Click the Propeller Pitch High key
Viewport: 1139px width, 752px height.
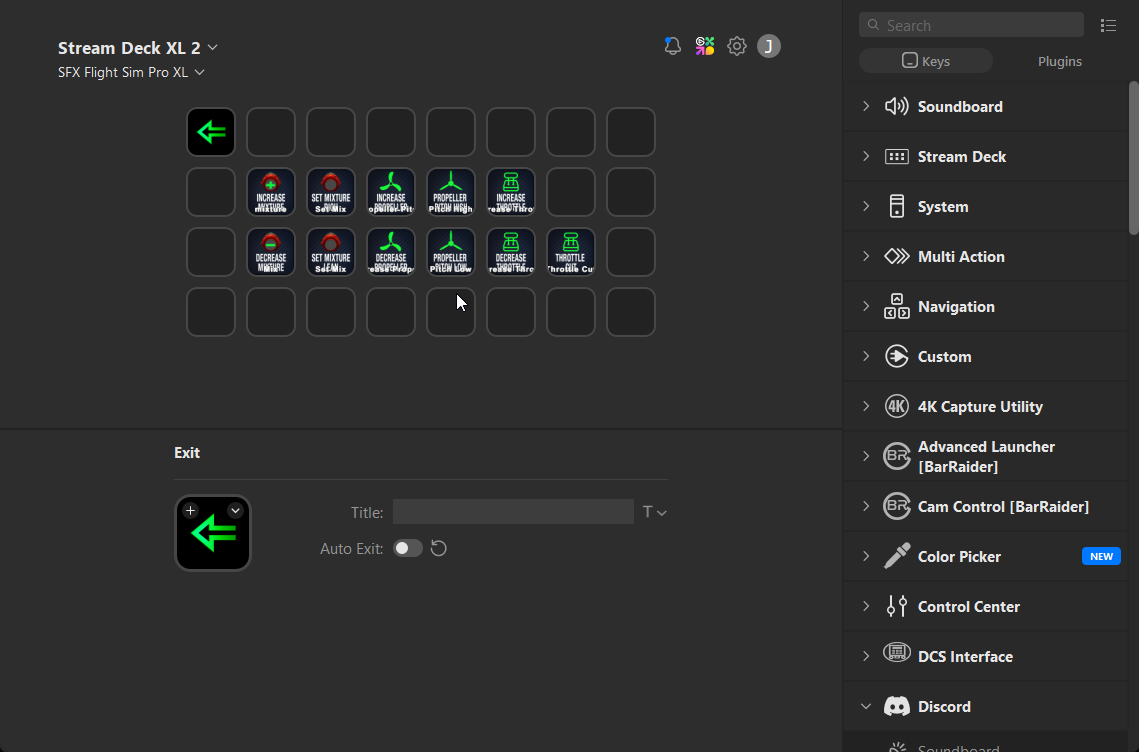coord(451,192)
